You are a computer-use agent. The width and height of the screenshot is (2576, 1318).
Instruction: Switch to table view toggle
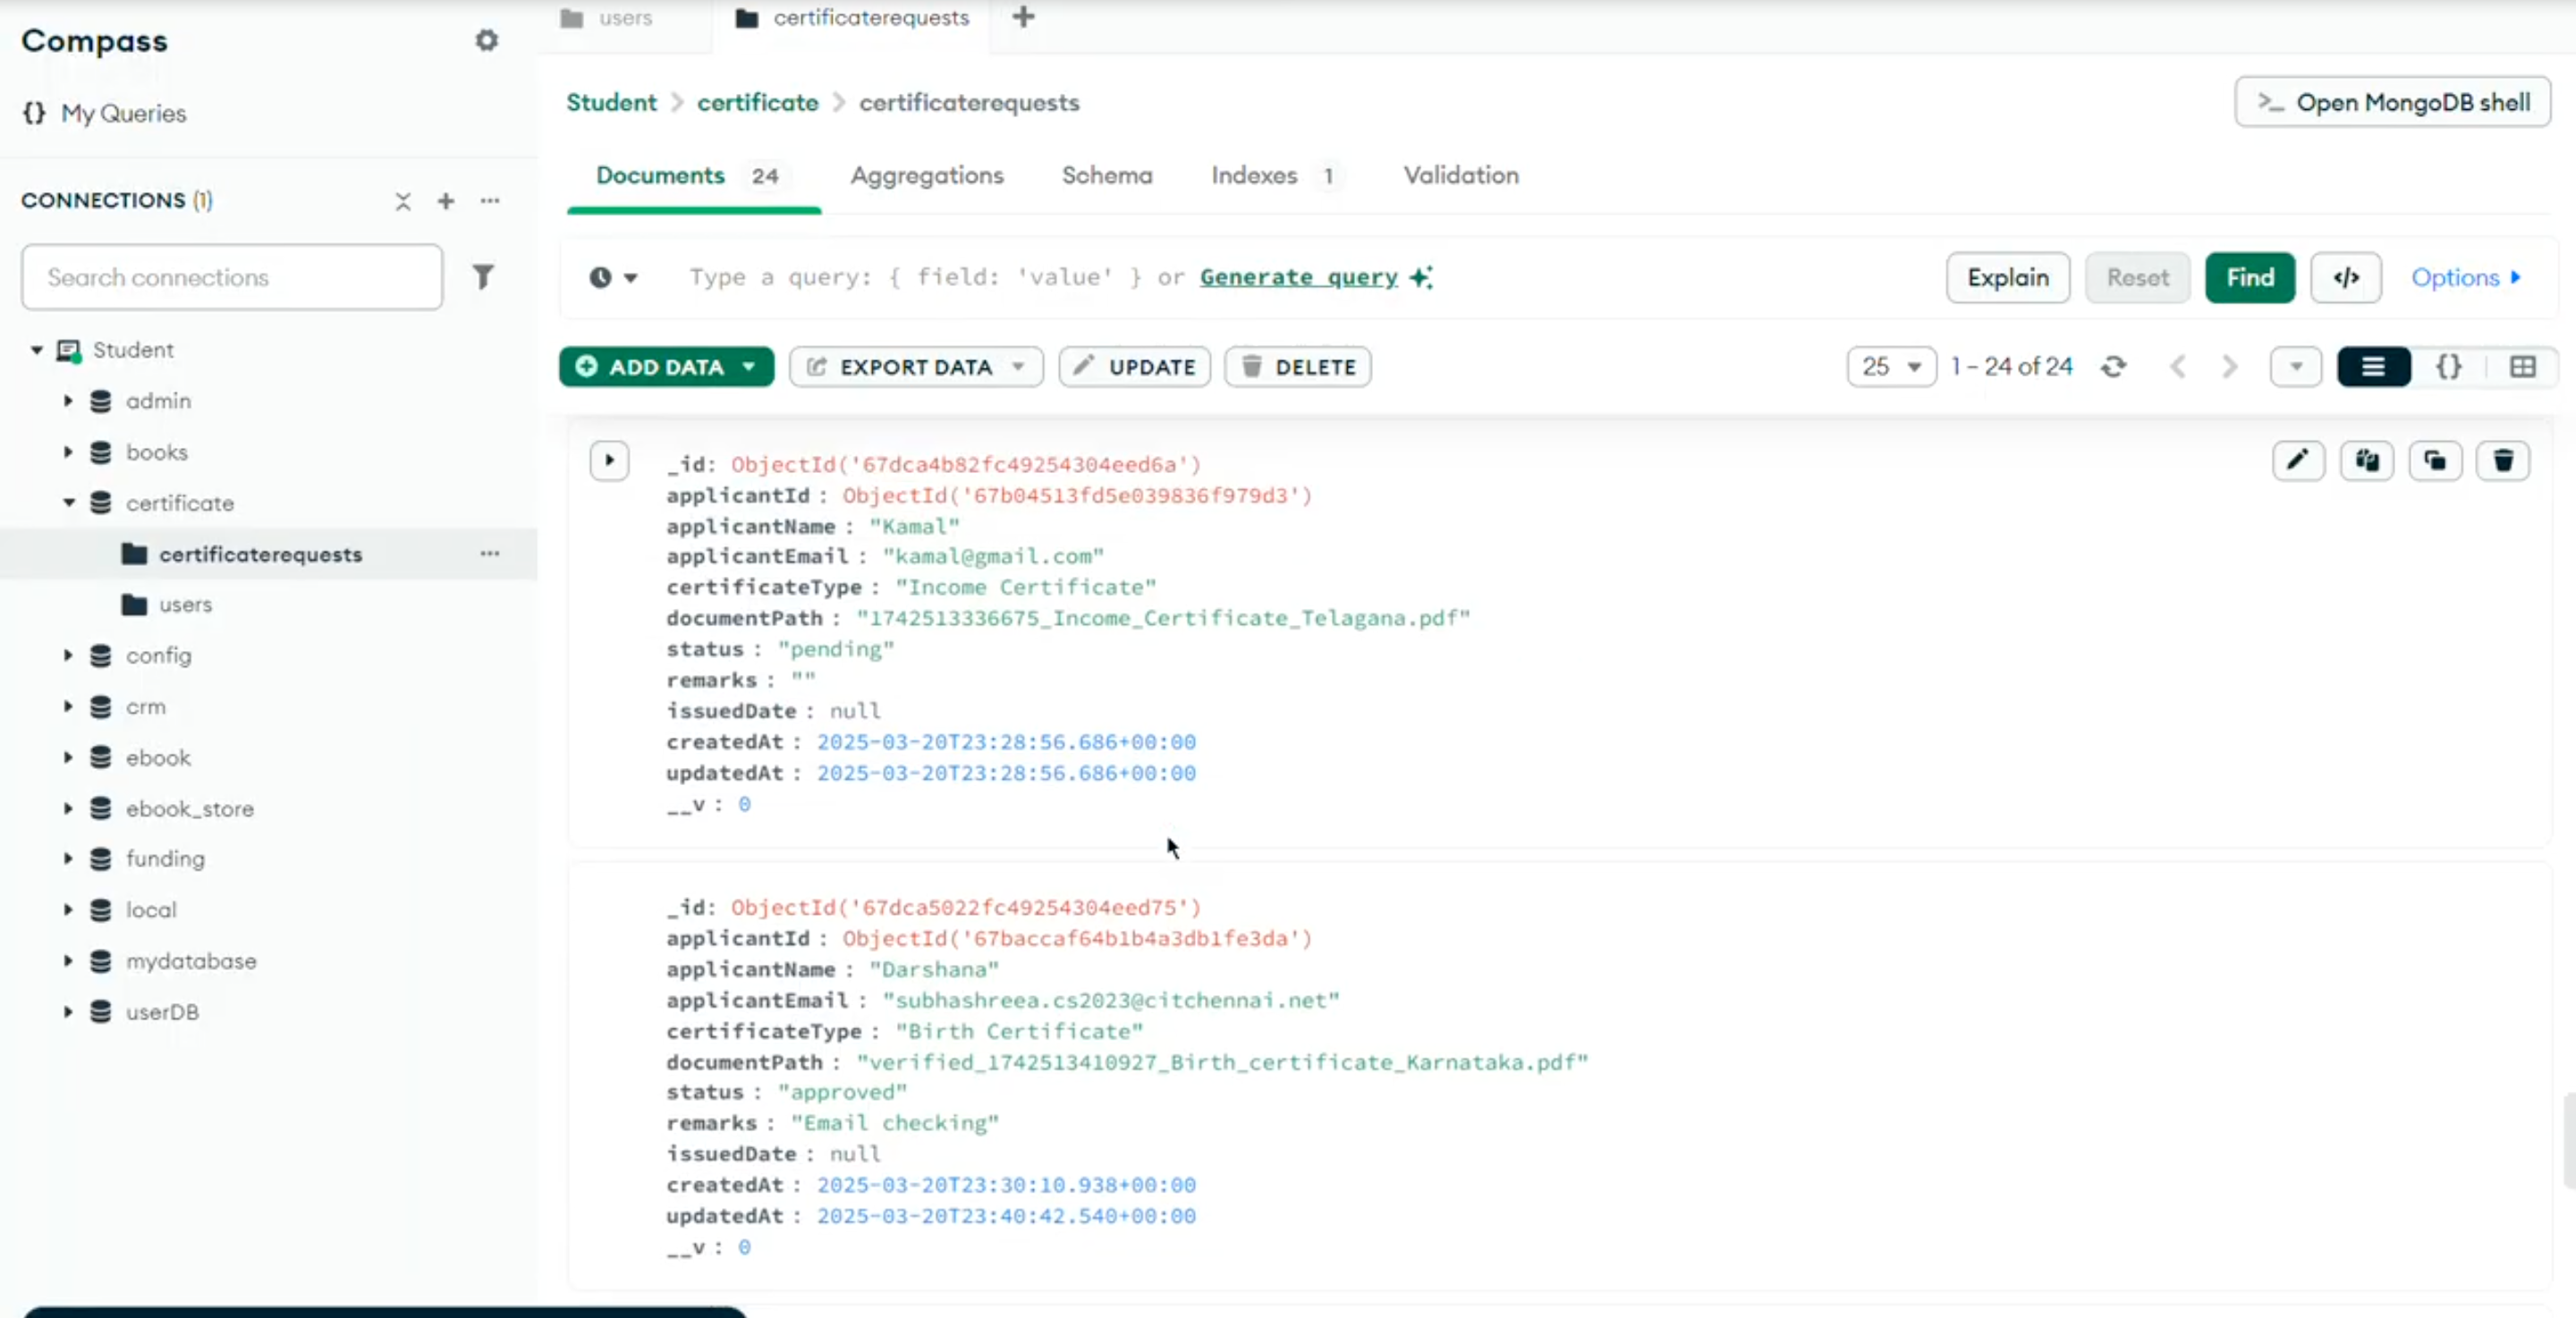coord(2522,367)
